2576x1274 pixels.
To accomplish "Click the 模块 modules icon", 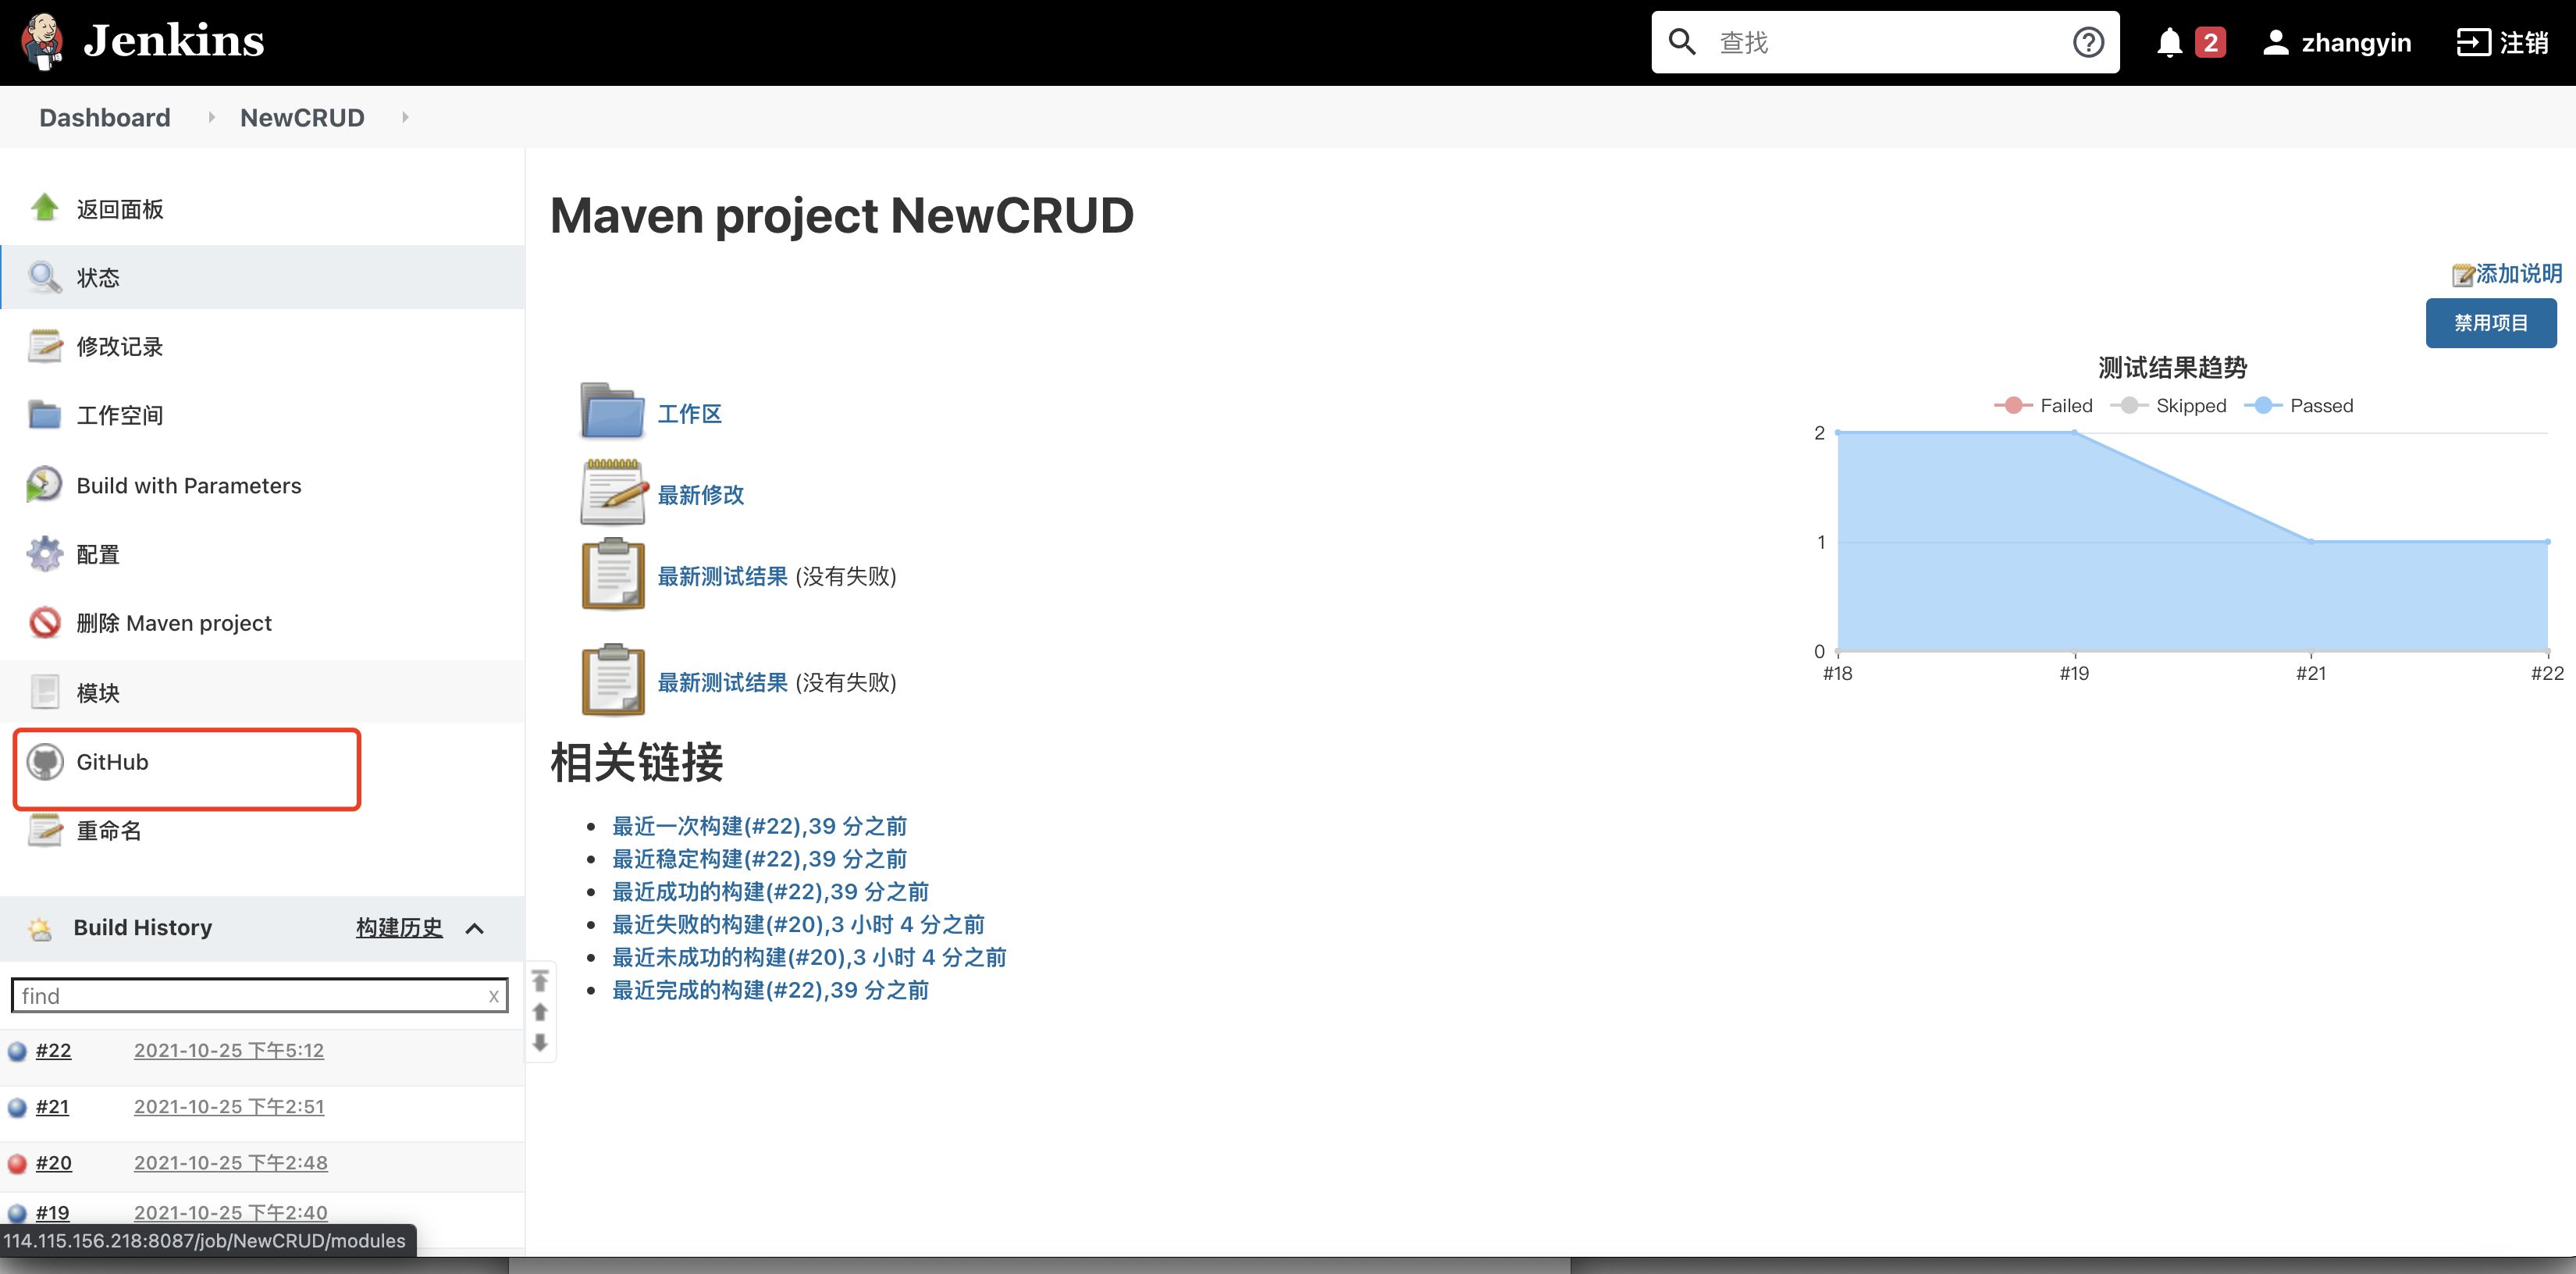I will [x=44, y=691].
